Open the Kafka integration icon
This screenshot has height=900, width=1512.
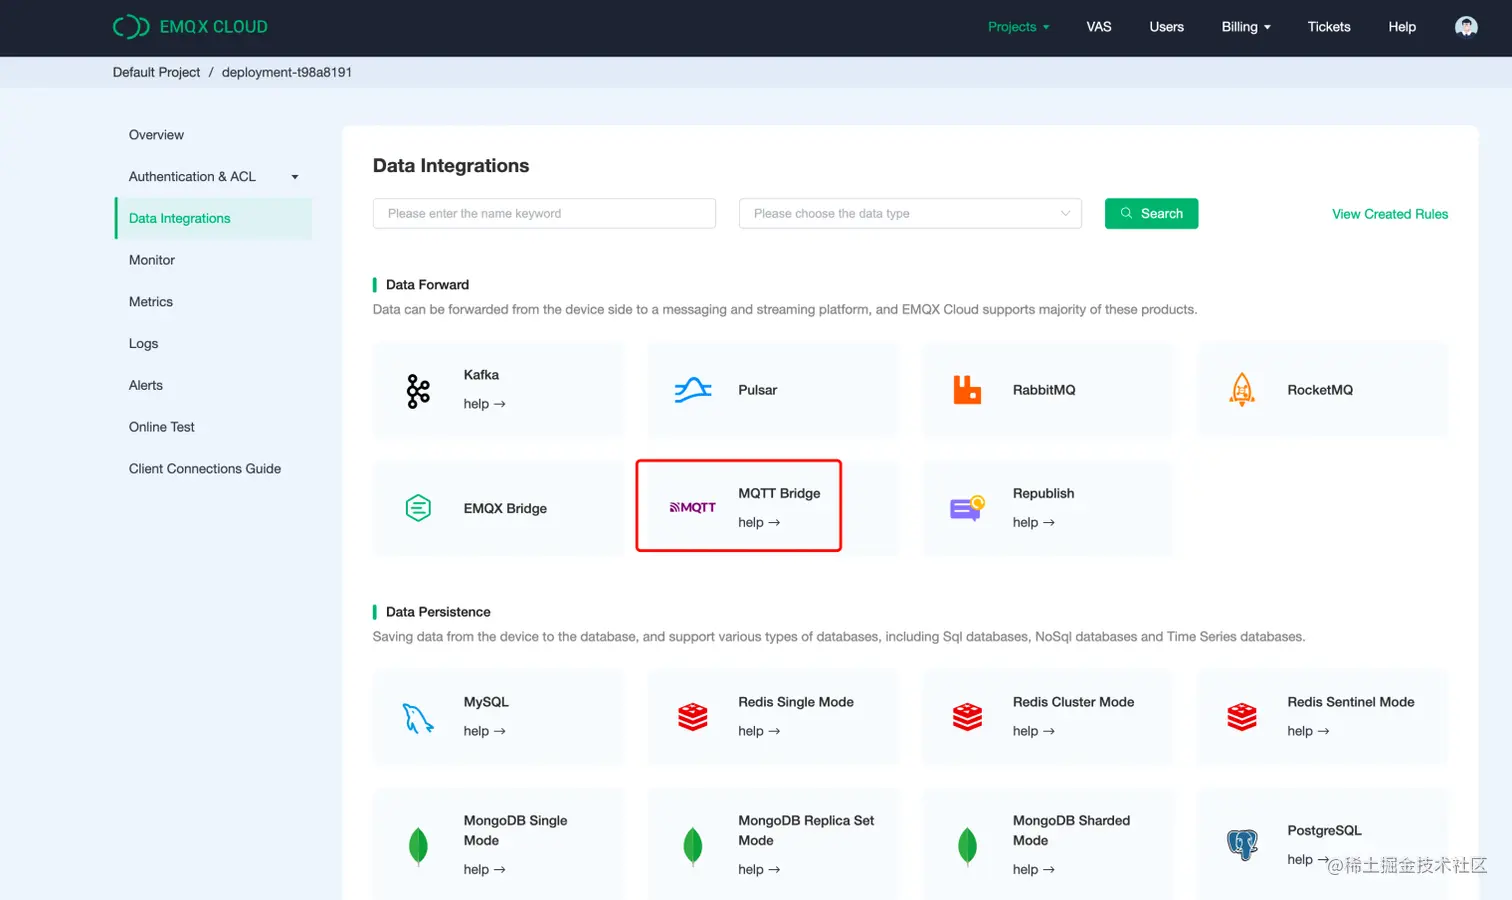click(x=418, y=390)
